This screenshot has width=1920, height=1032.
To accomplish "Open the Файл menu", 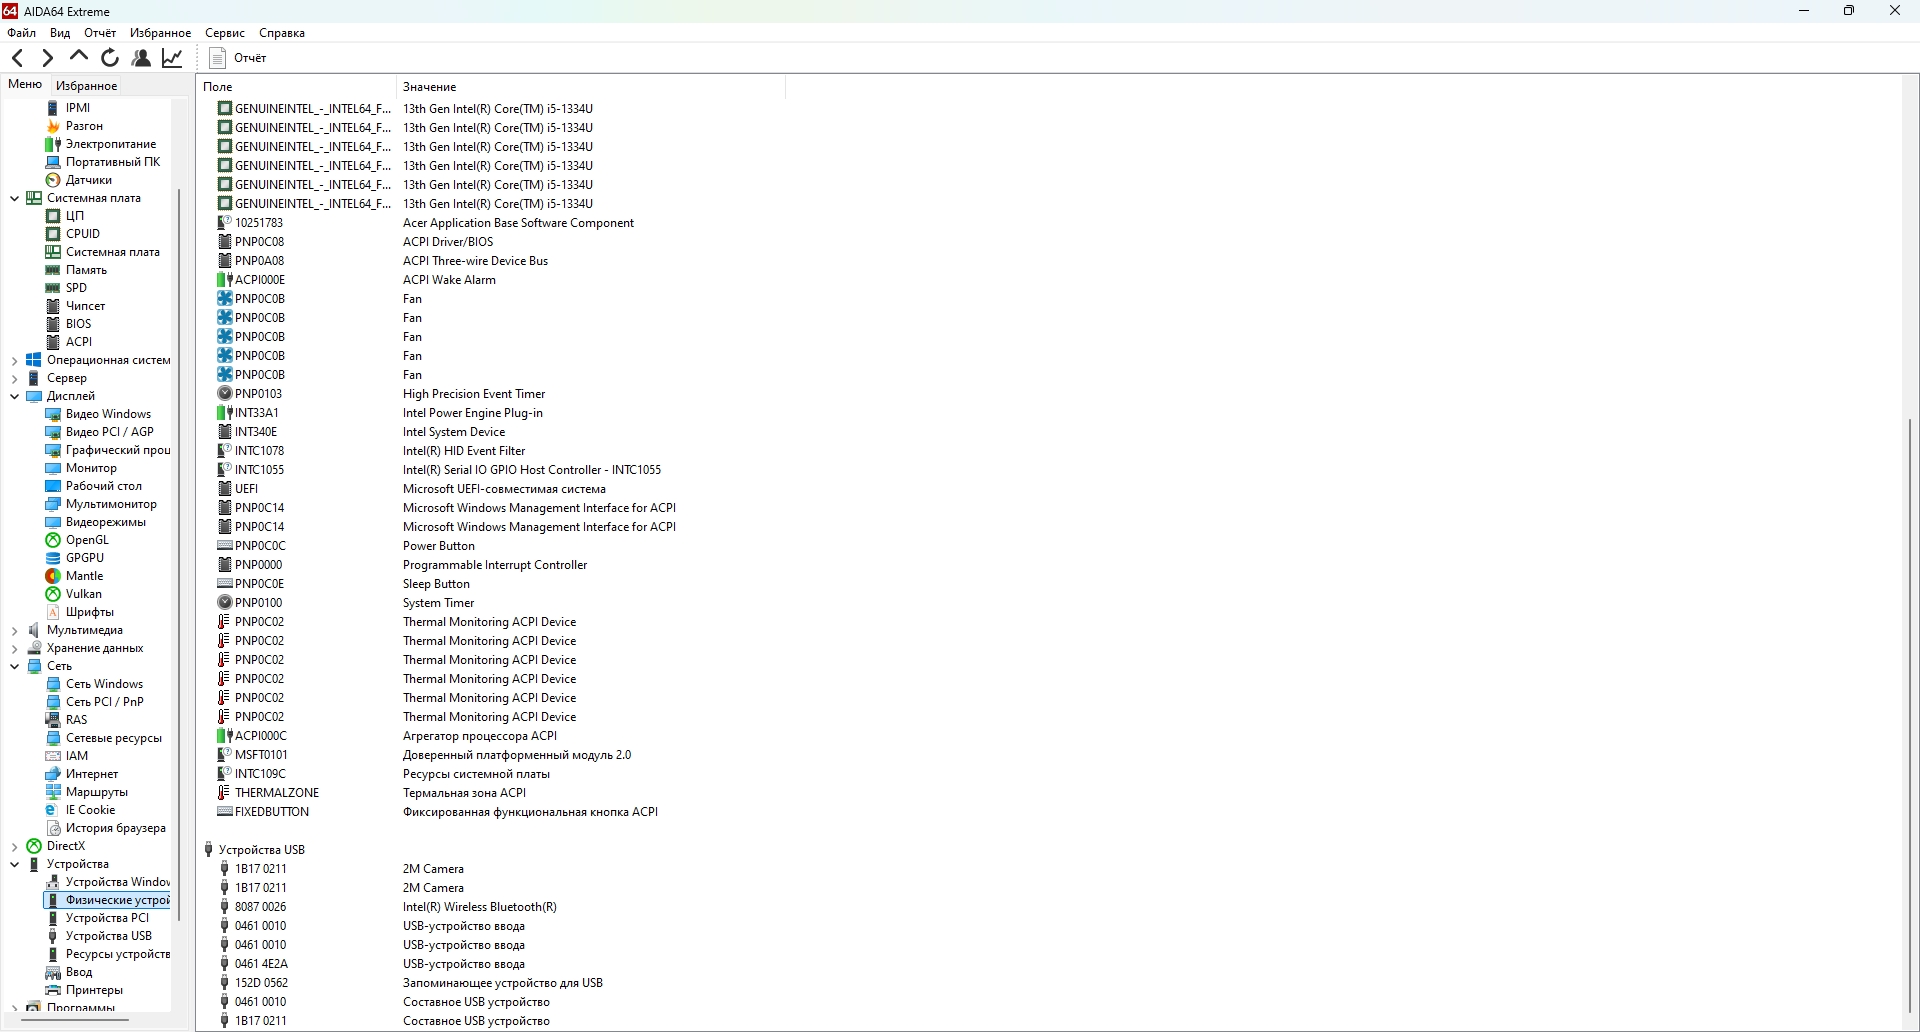I will tap(21, 33).
